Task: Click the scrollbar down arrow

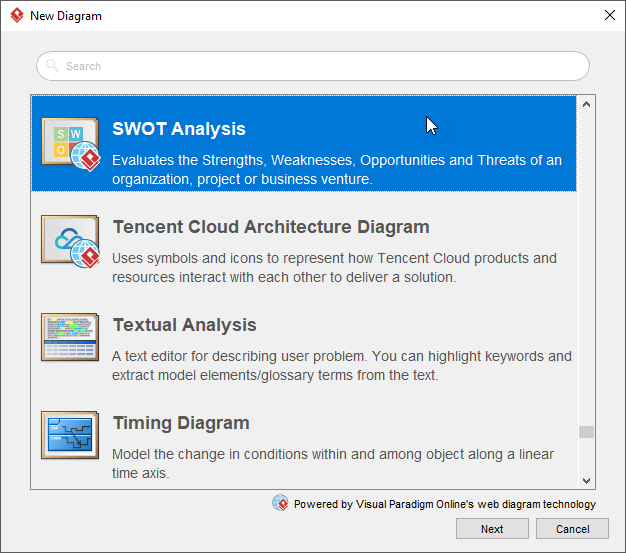Action: pos(587,481)
